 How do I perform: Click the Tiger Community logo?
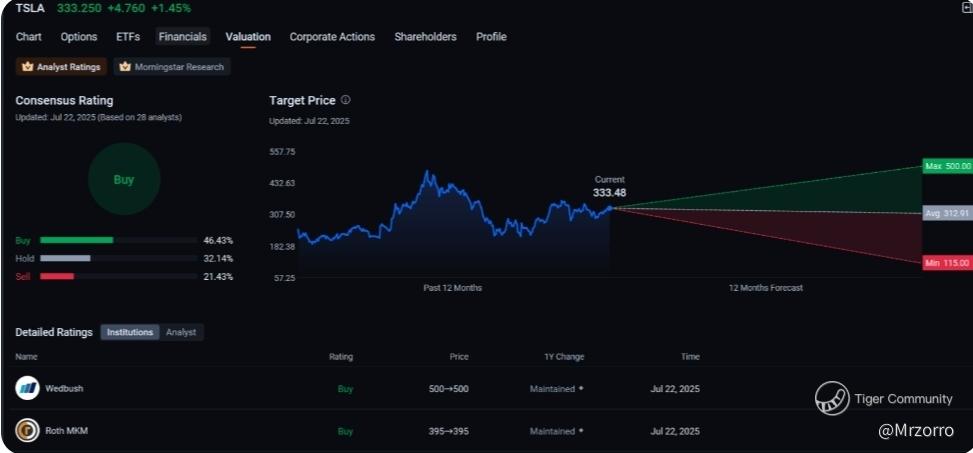coord(832,398)
